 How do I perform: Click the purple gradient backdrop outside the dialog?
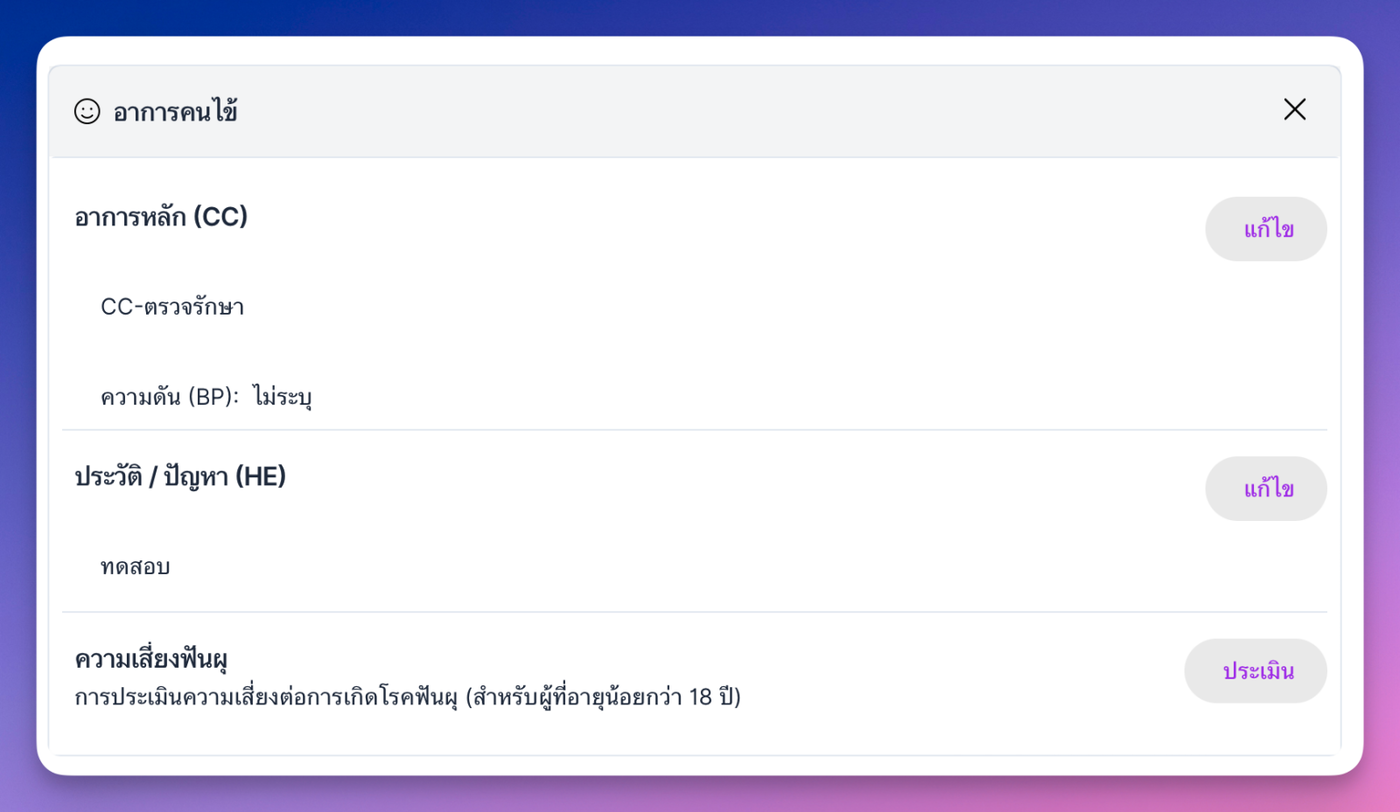click(700, 17)
